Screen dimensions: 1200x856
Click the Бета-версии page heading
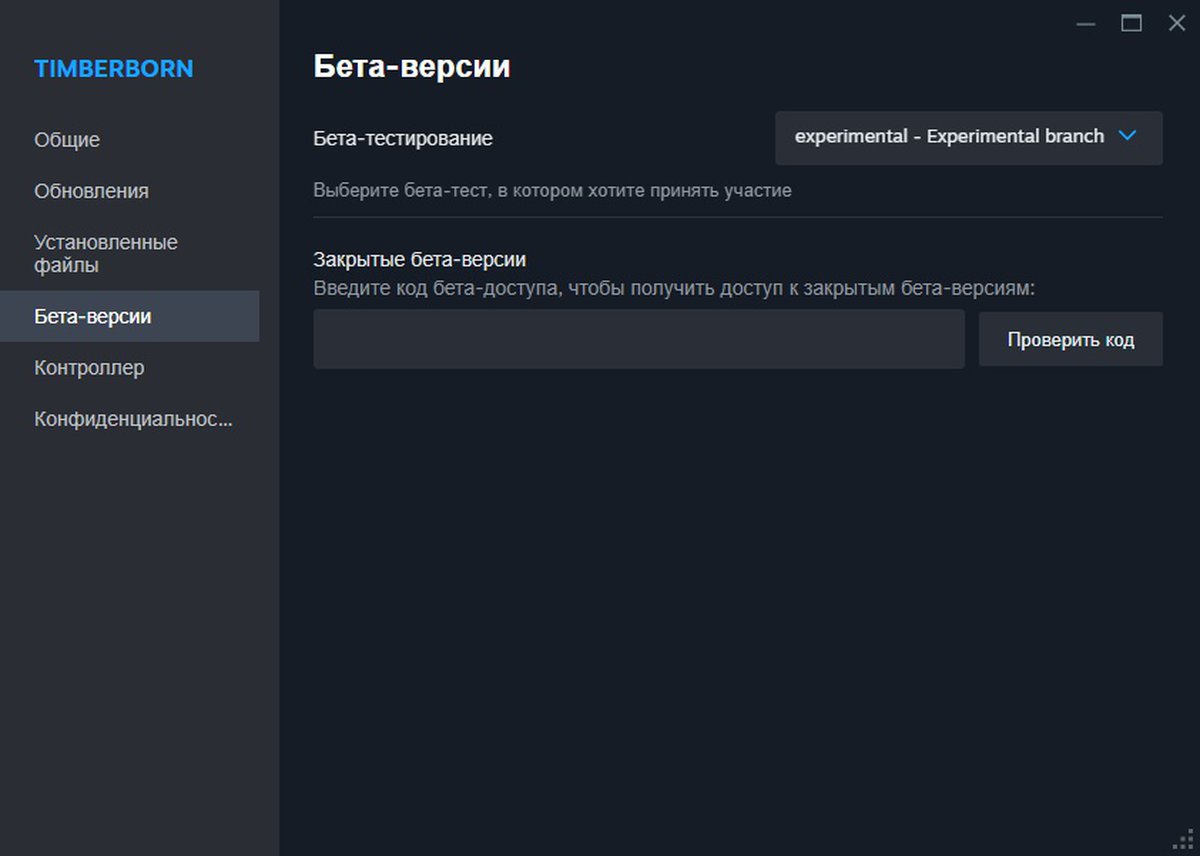(411, 67)
